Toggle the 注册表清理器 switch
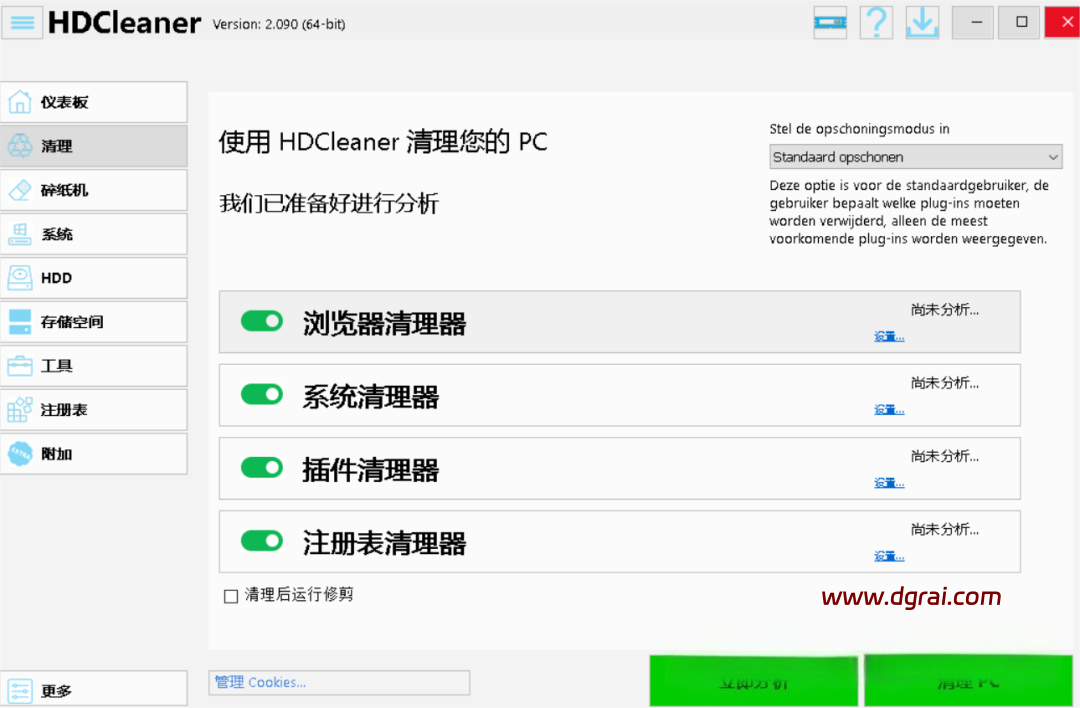This screenshot has height=708, width=1080. tap(262, 541)
